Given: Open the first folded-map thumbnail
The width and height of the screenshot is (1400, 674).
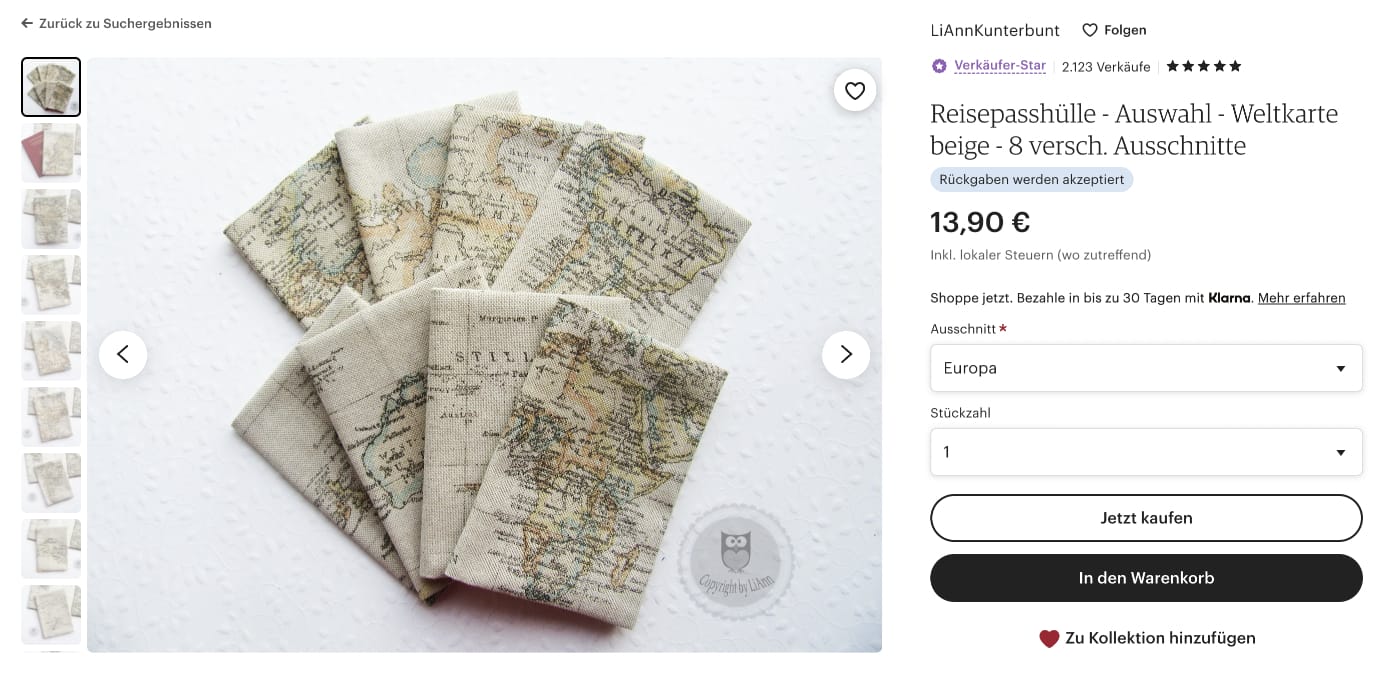Looking at the screenshot, I should tap(51, 87).
